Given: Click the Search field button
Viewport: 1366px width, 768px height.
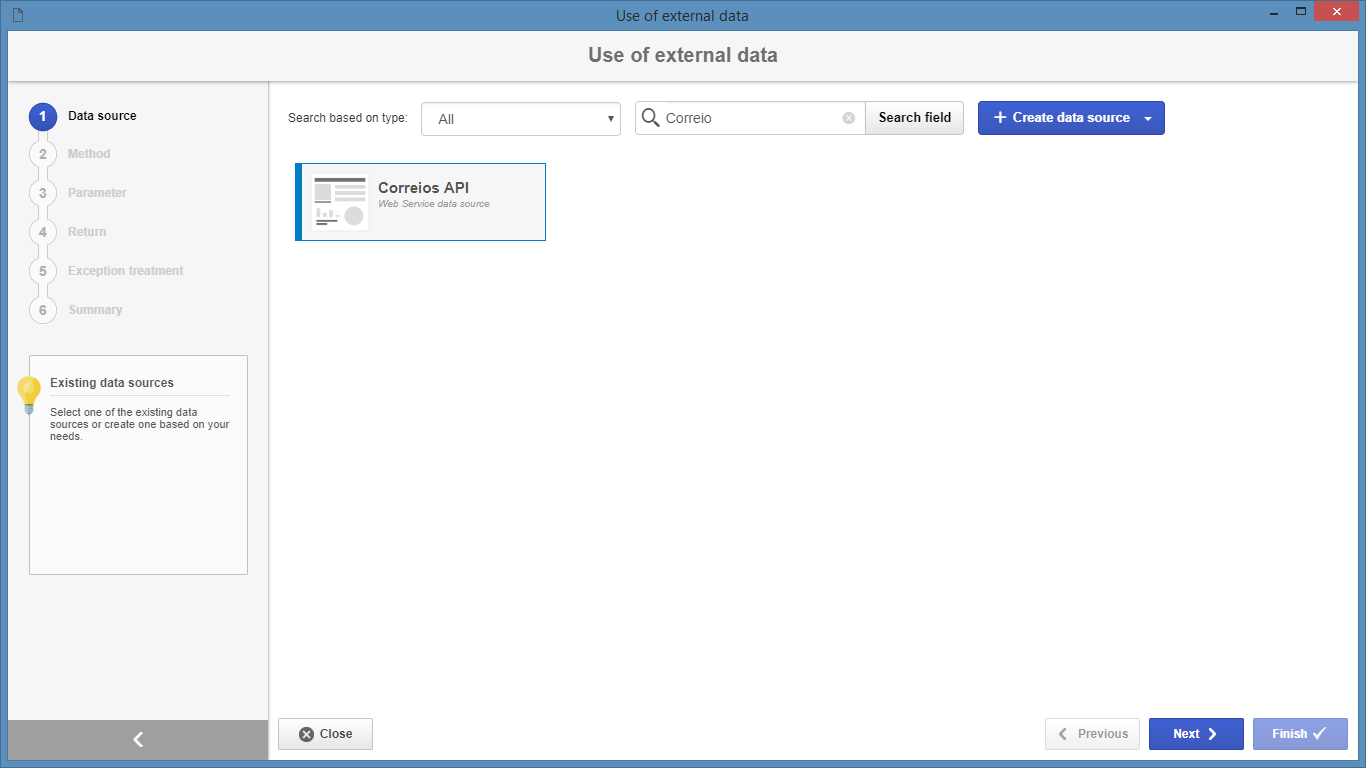Looking at the screenshot, I should click(915, 118).
